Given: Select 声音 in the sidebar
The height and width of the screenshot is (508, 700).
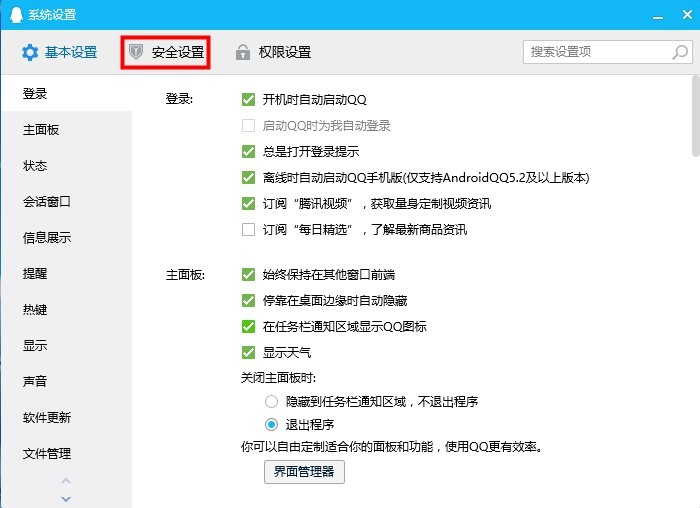Looking at the screenshot, I should [67, 382].
